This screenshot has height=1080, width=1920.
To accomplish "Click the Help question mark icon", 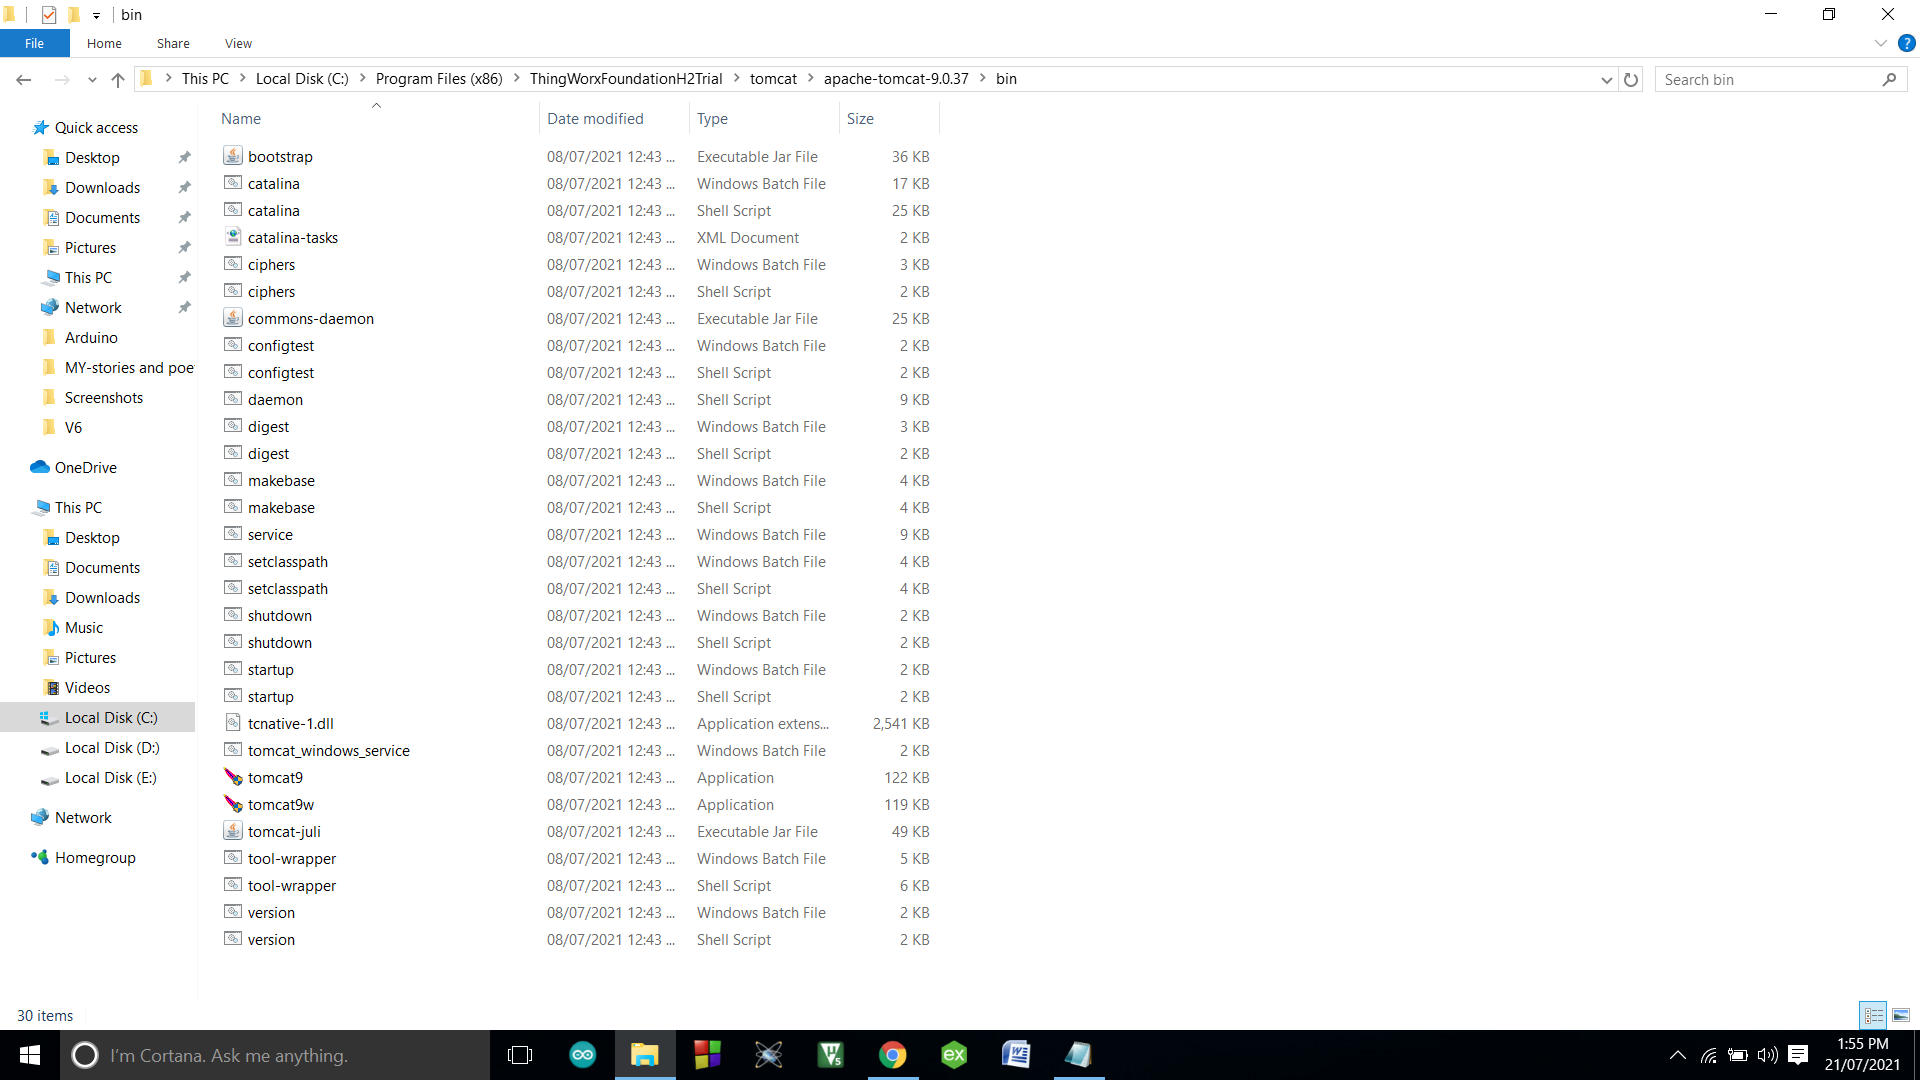I will point(1906,43).
